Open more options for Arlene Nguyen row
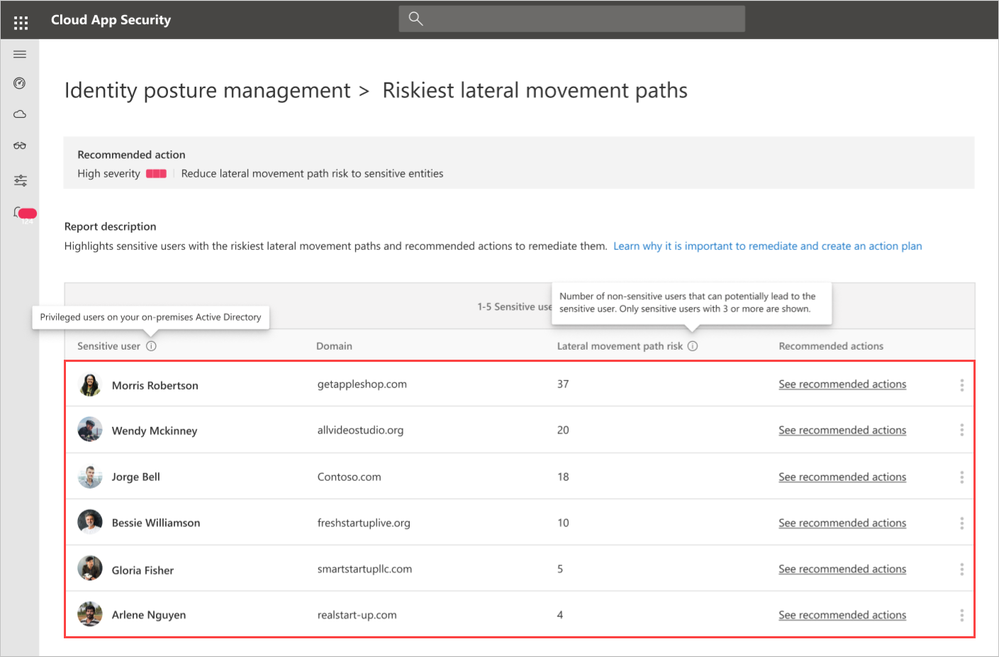The width and height of the screenshot is (999, 657). 961,615
